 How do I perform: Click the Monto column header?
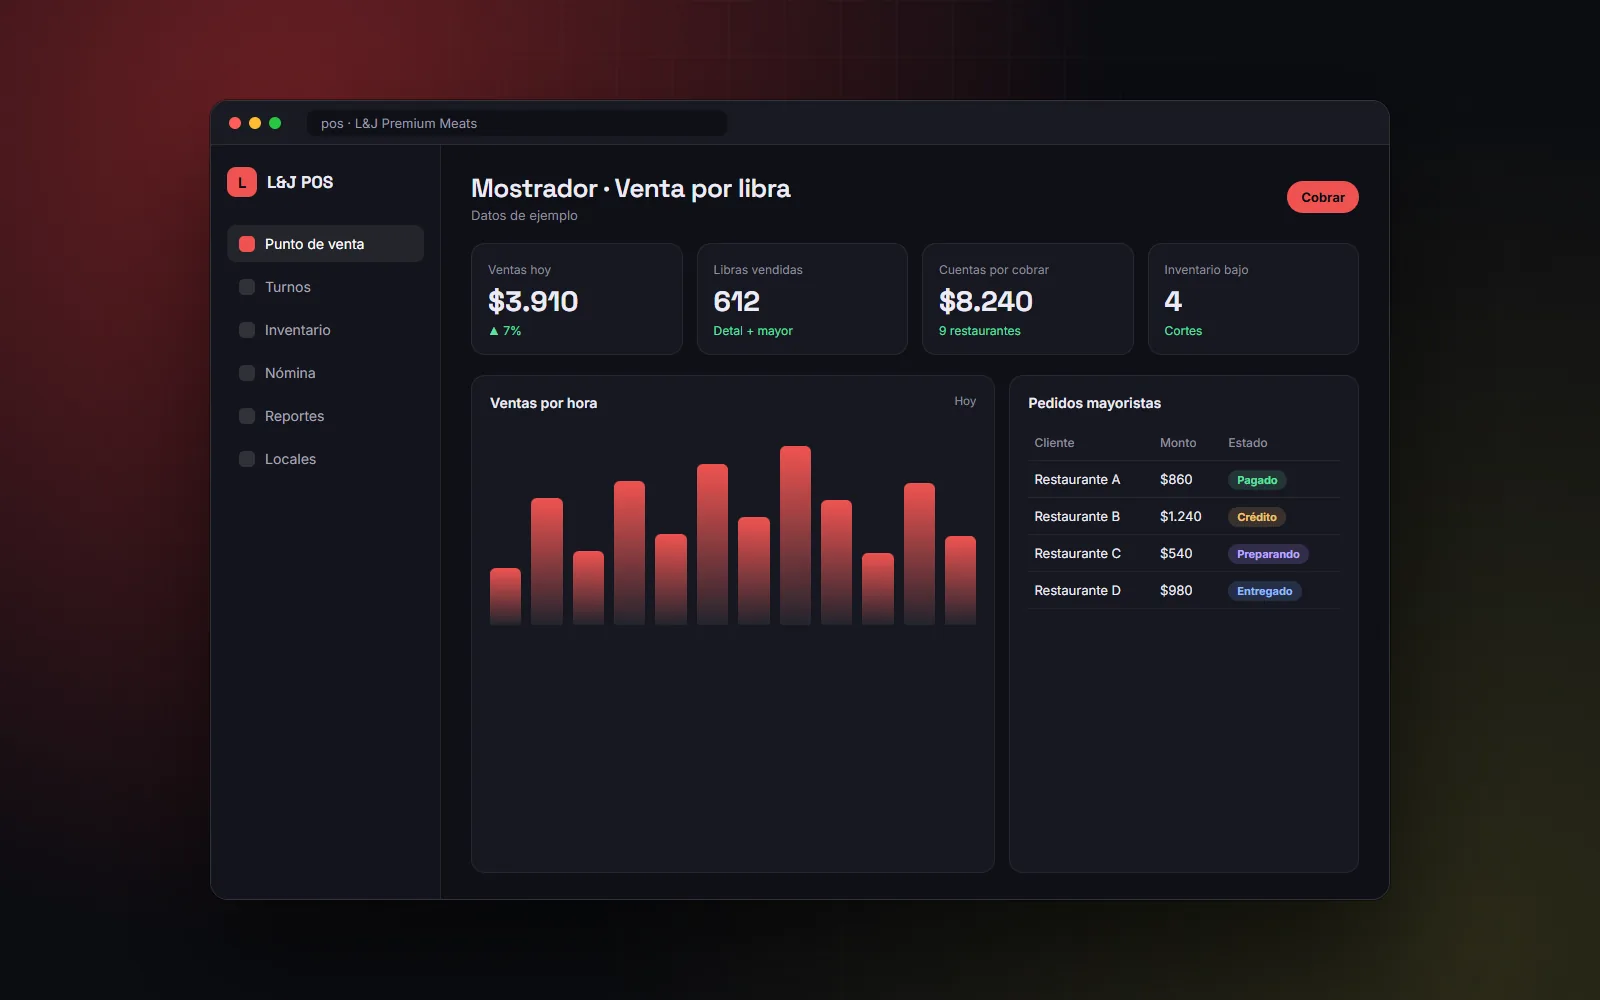1178,443
